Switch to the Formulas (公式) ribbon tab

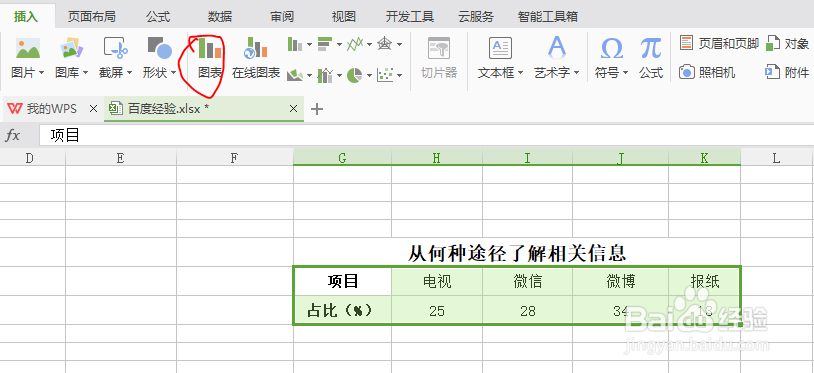(x=158, y=17)
